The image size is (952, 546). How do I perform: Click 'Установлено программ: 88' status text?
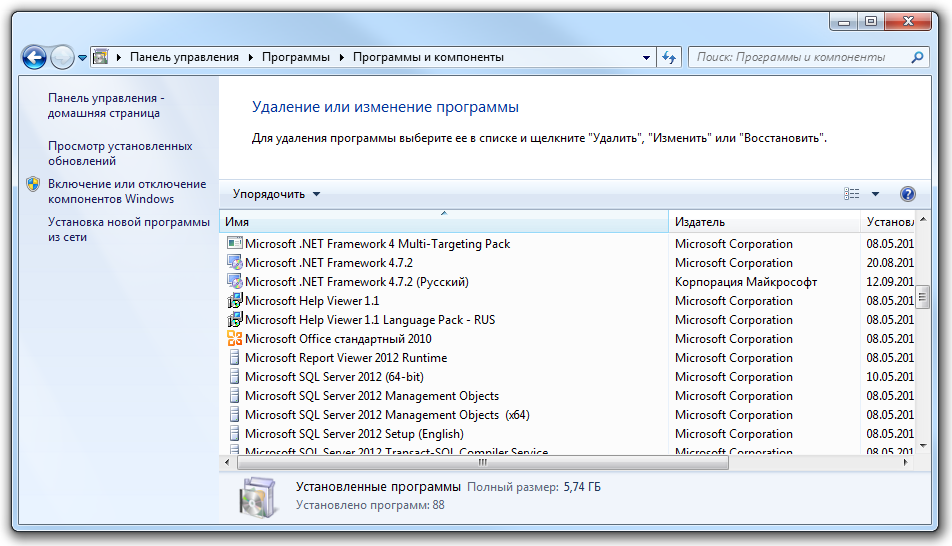(x=370, y=505)
